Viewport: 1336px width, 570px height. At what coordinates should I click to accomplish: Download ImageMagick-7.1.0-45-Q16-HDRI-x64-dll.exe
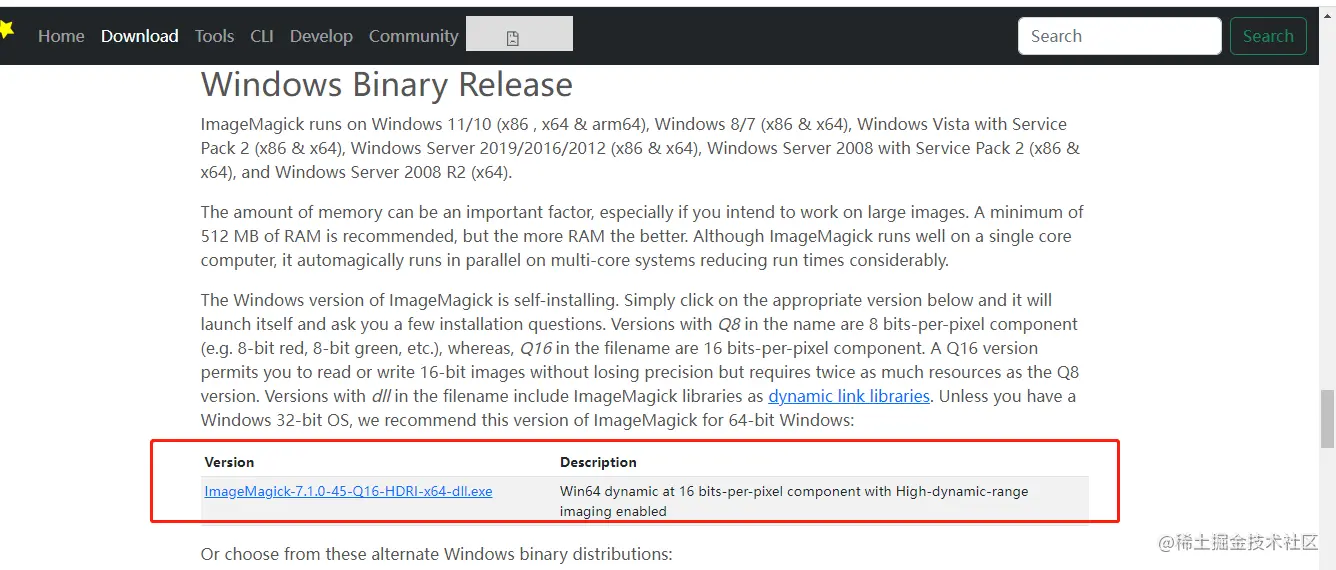coord(348,491)
